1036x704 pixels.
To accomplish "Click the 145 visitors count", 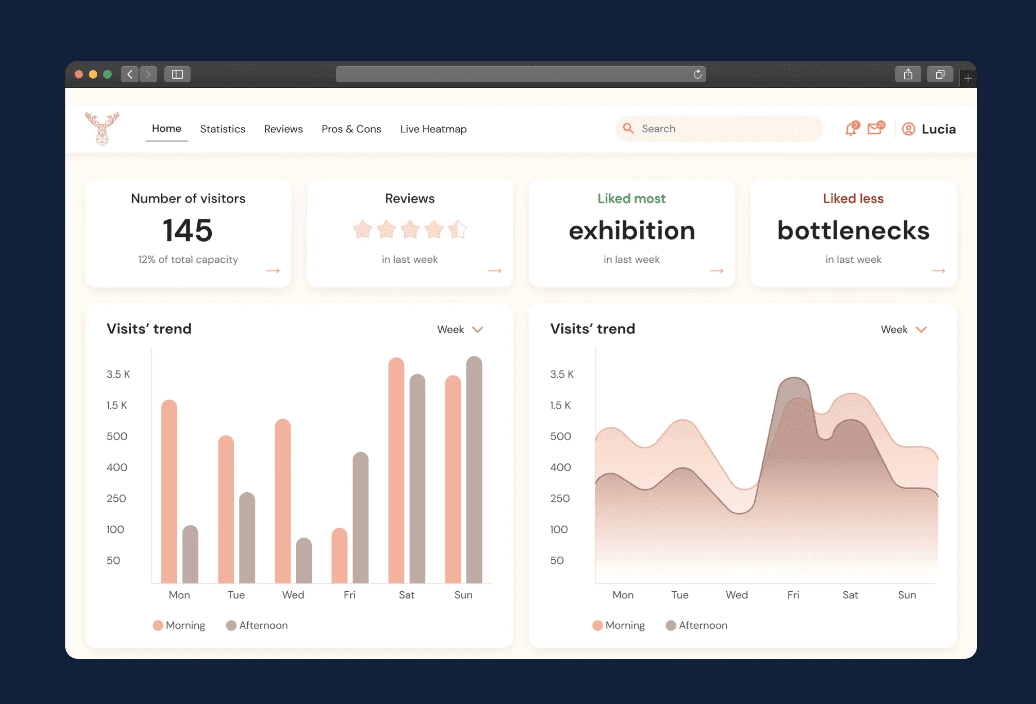I will 188,230.
